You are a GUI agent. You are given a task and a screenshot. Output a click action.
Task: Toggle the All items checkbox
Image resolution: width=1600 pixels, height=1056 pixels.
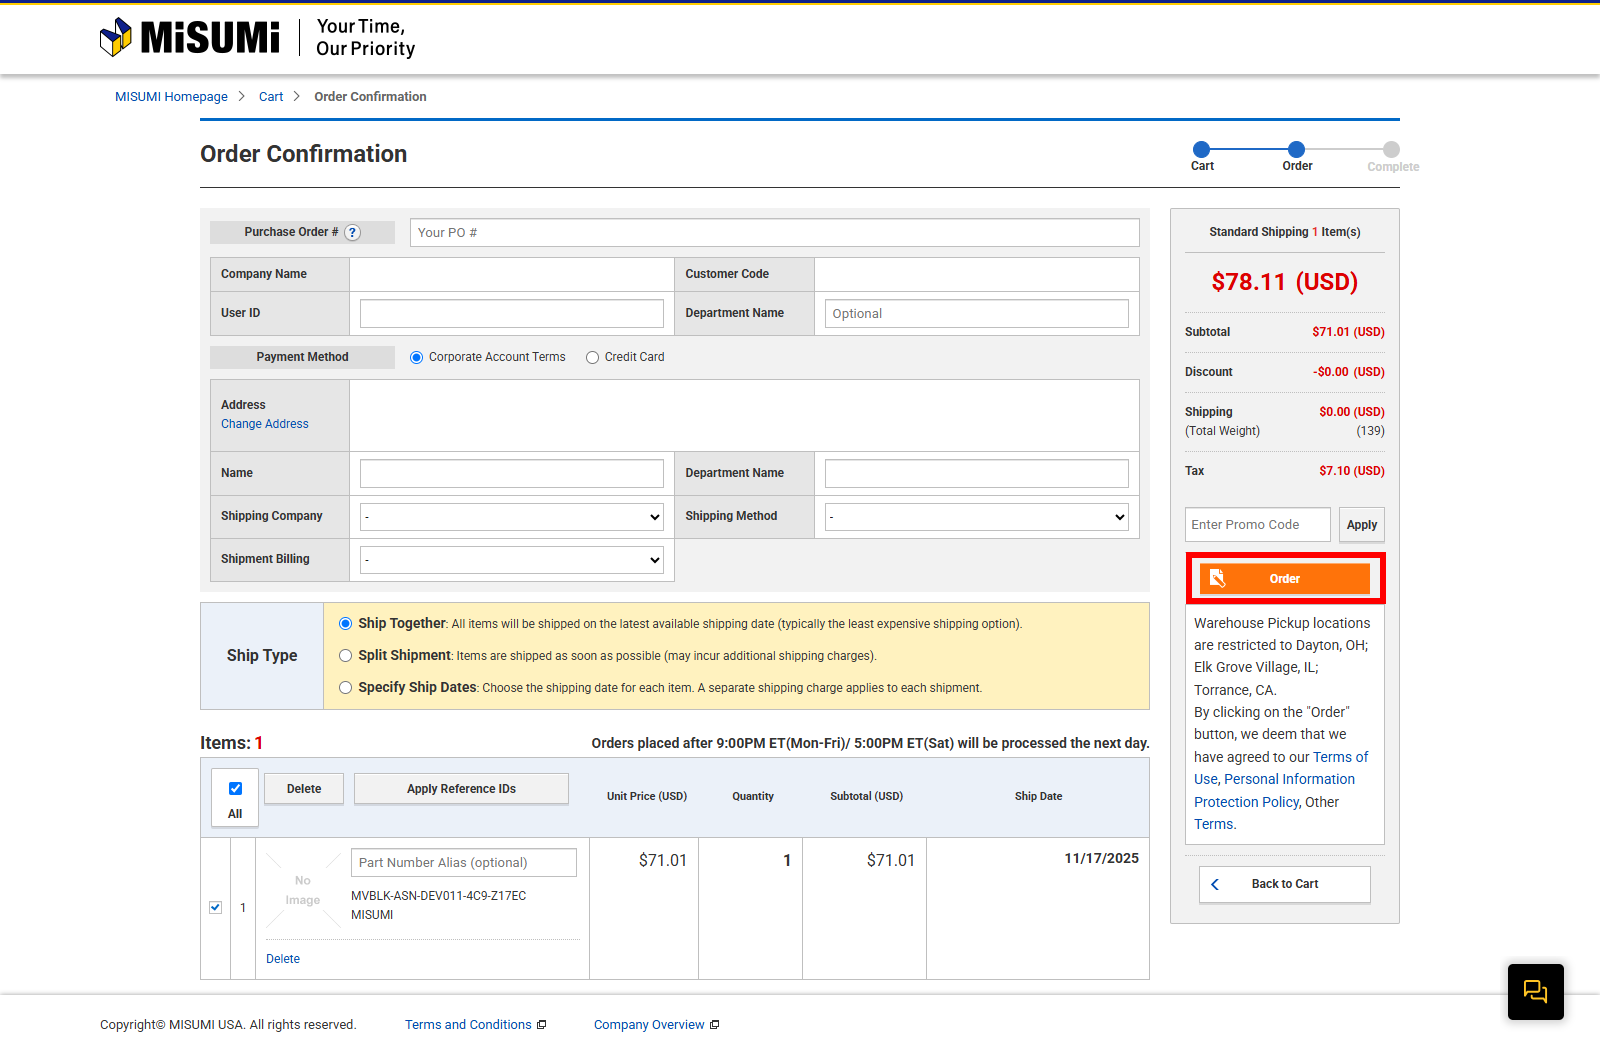[x=235, y=789]
